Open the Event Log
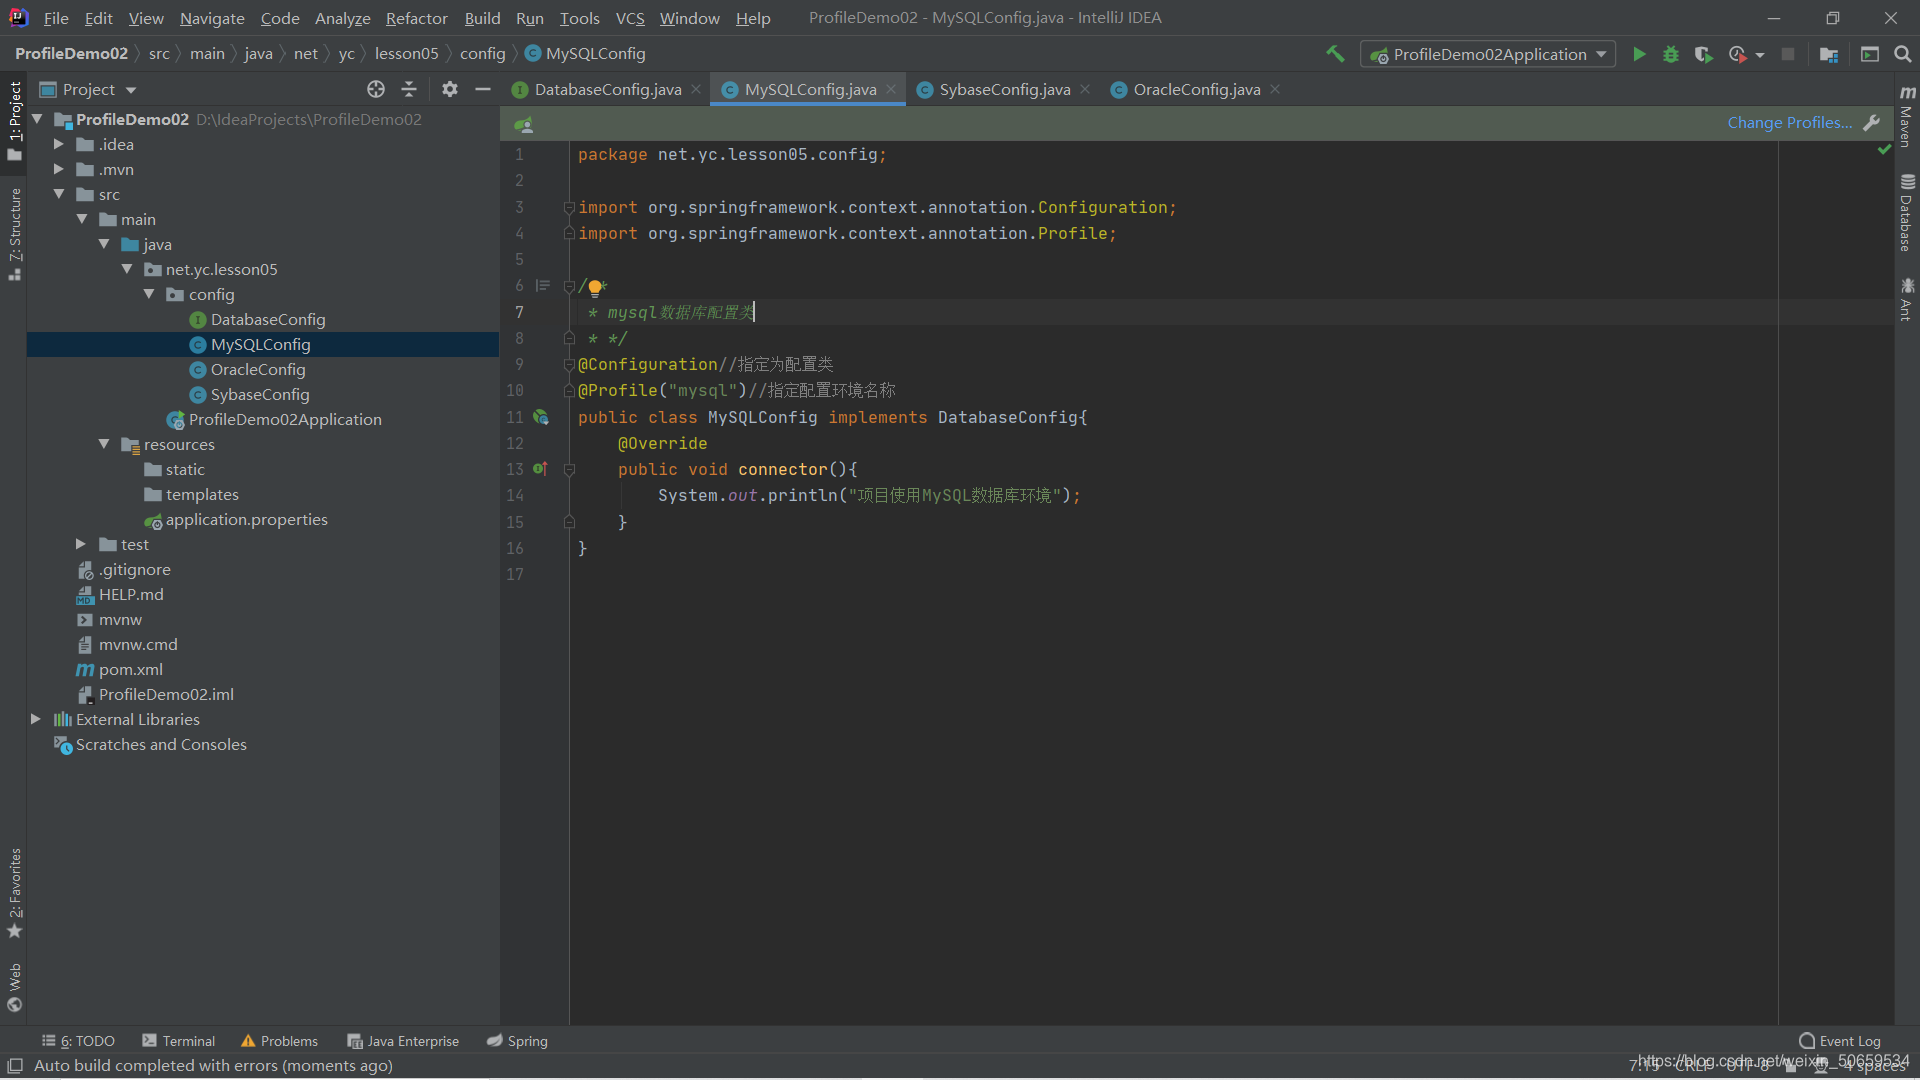Screen dimensions: 1920x1080 [x=1839, y=1041]
